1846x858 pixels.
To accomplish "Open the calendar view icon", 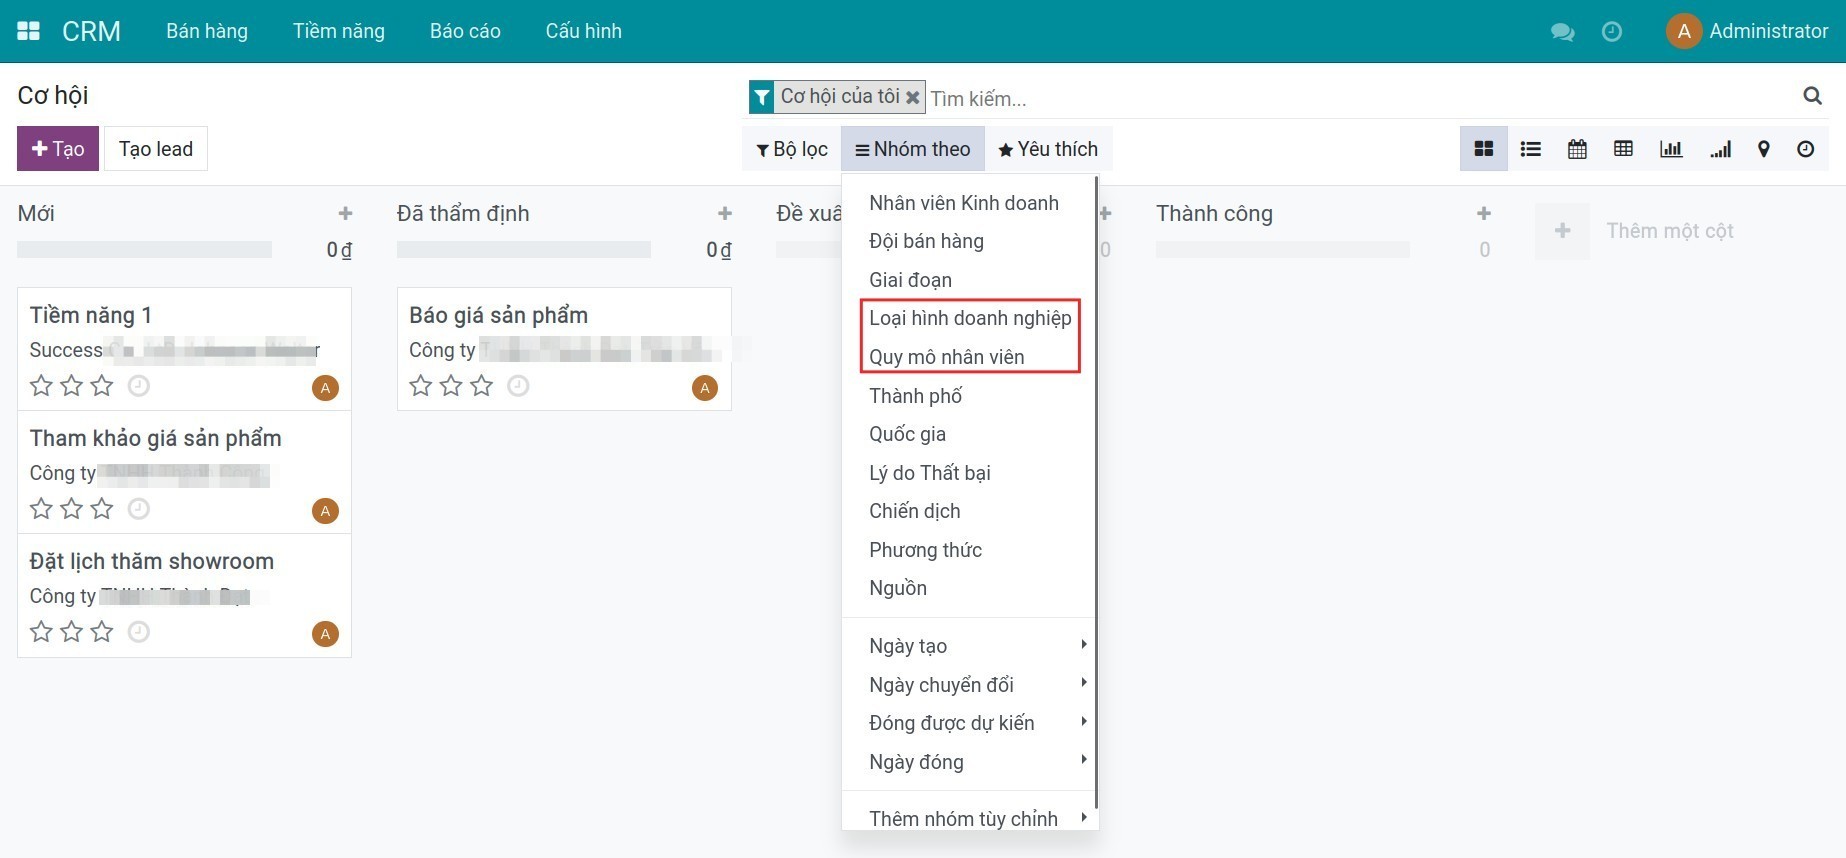I will point(1577,149).
